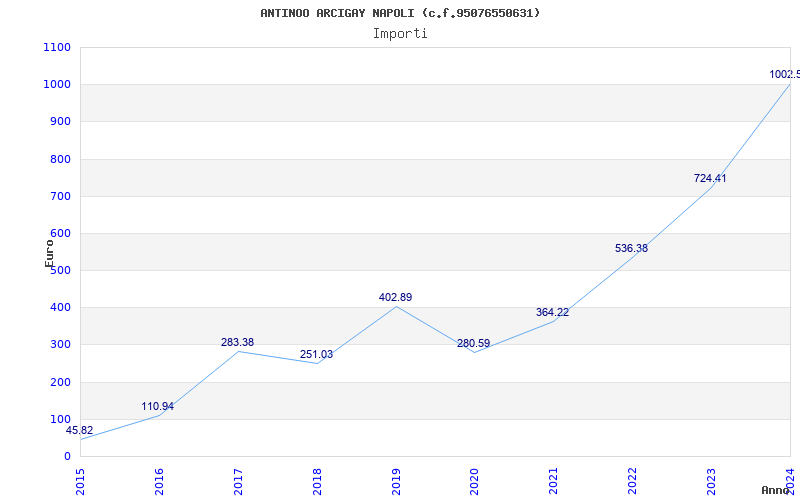Click the 2022 x-axis tick label
Viewport: 800px width, 500px height.
[x=633, y=482]
